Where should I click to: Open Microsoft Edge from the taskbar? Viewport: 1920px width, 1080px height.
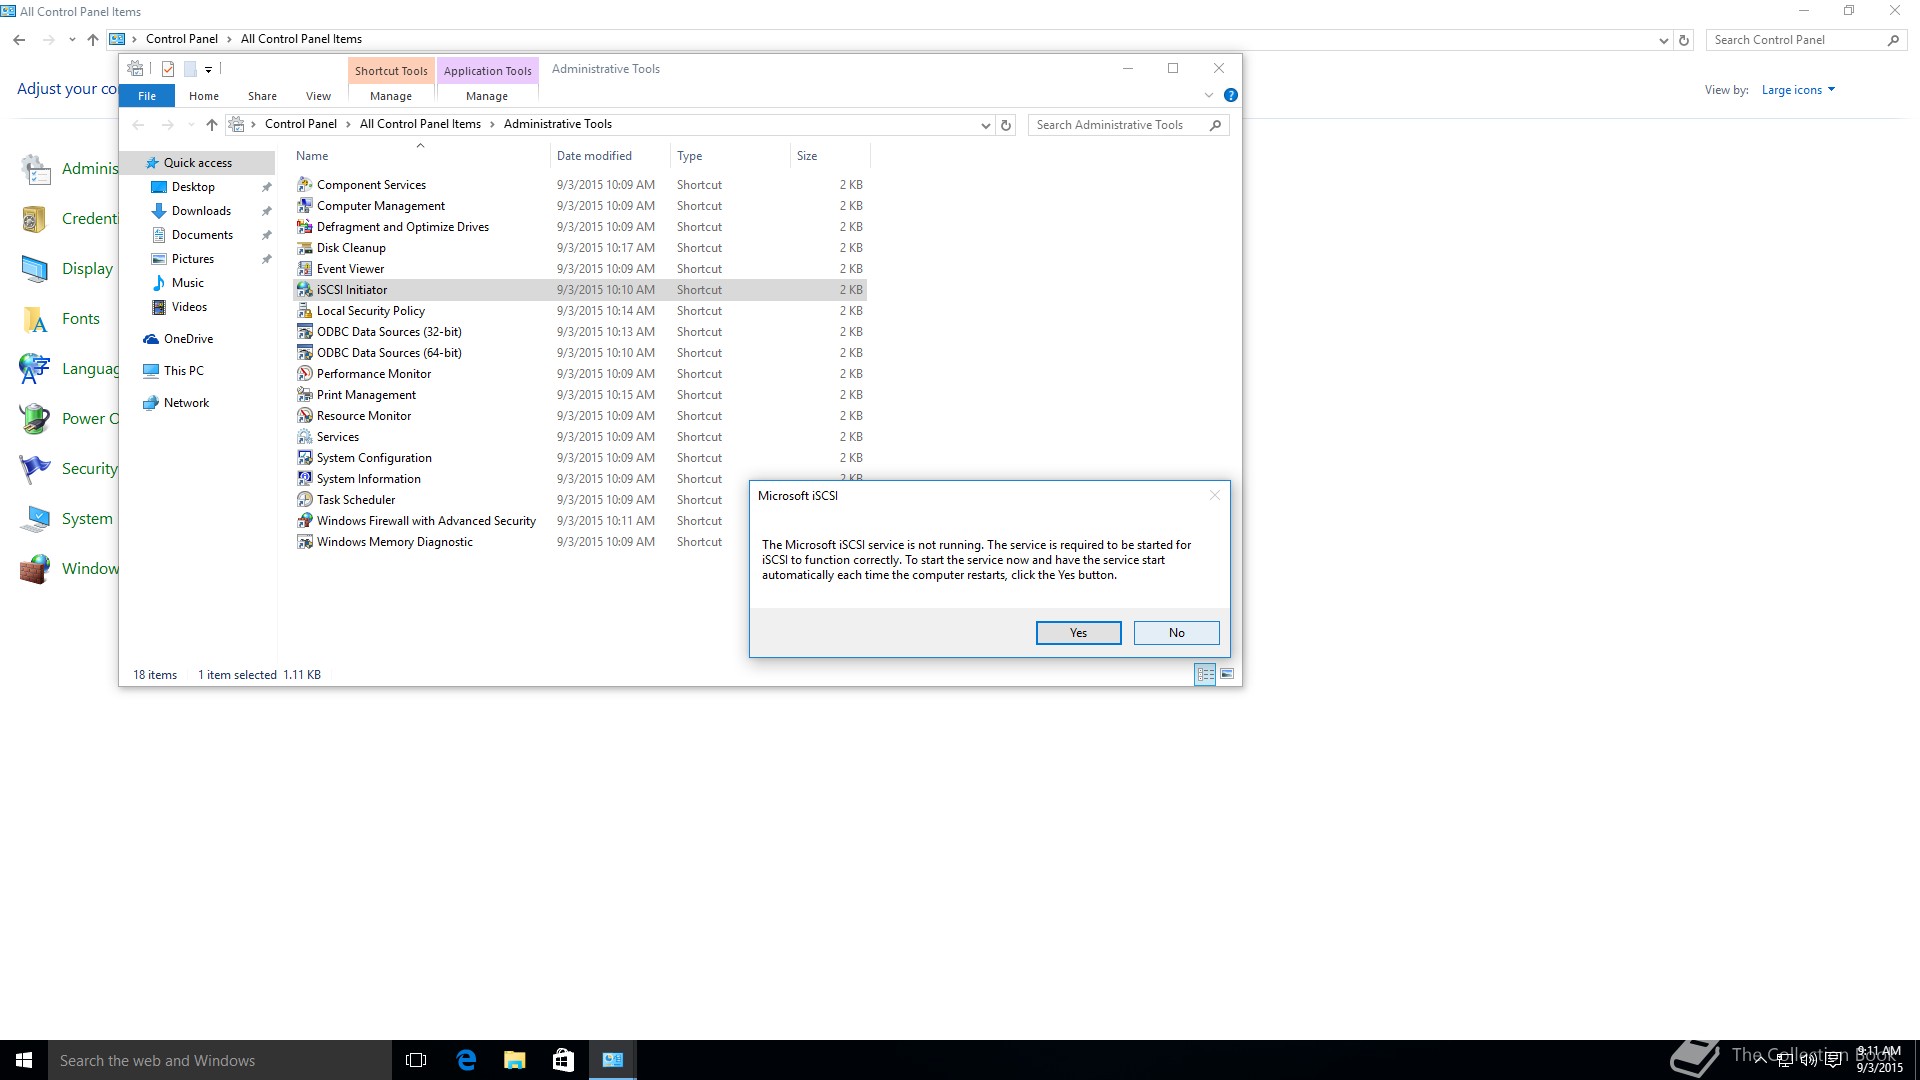(466, 1060)
